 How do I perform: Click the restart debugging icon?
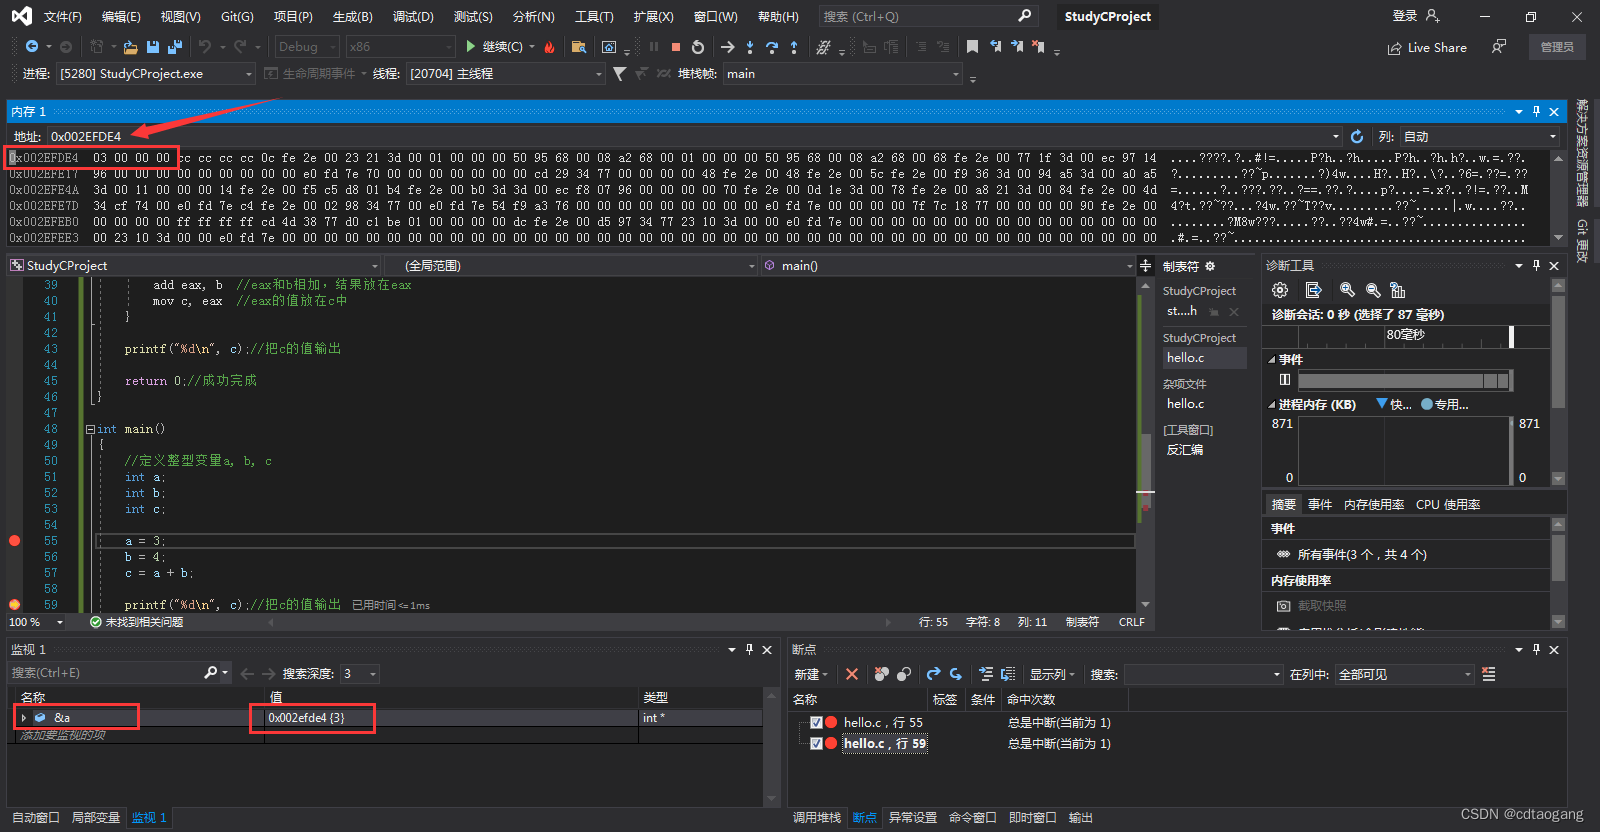click(x=698, y=47)
